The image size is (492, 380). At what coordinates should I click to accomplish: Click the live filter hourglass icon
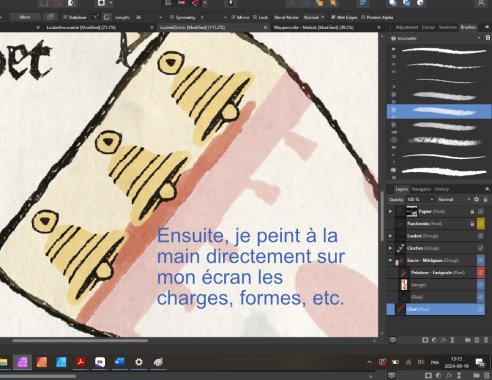click(x=452, y=340)
